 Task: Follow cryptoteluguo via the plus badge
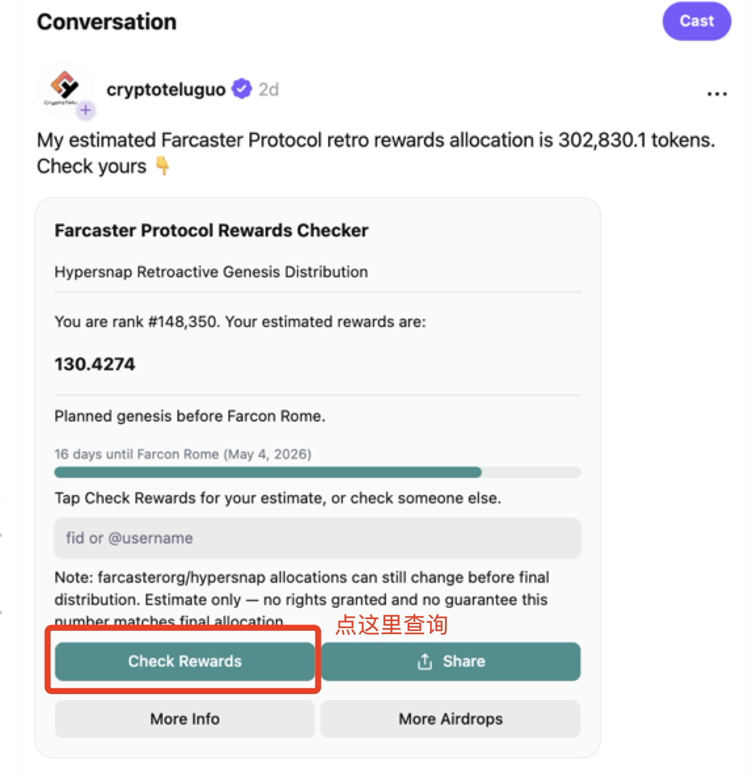click(x=86, y=110)
